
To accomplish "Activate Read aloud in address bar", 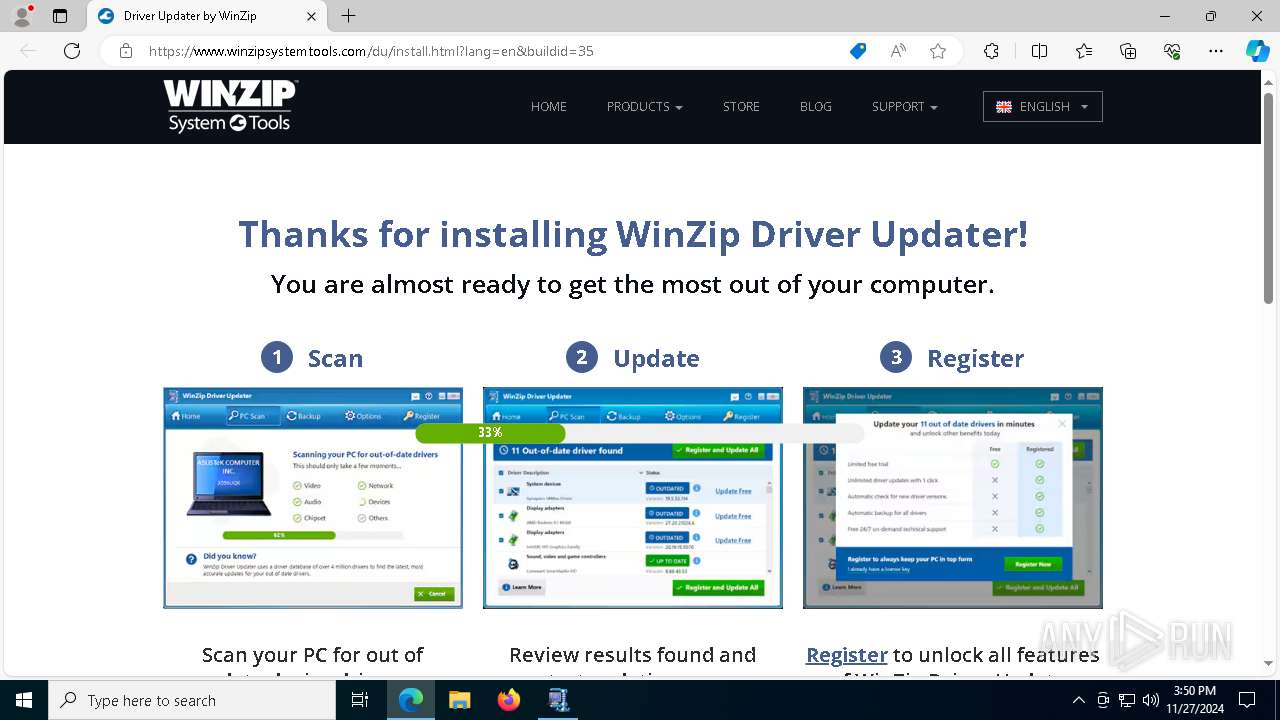I will pos(898,51).
